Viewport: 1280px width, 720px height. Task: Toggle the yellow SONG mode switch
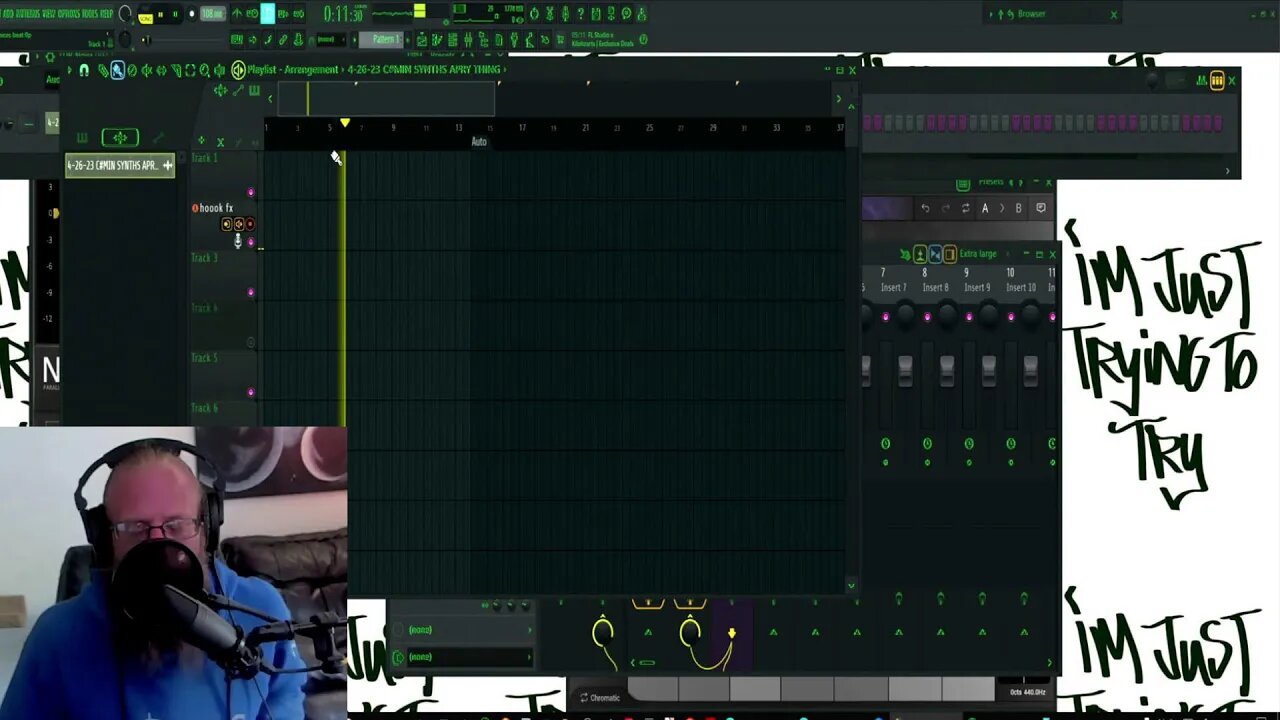[x=145, y=19]
